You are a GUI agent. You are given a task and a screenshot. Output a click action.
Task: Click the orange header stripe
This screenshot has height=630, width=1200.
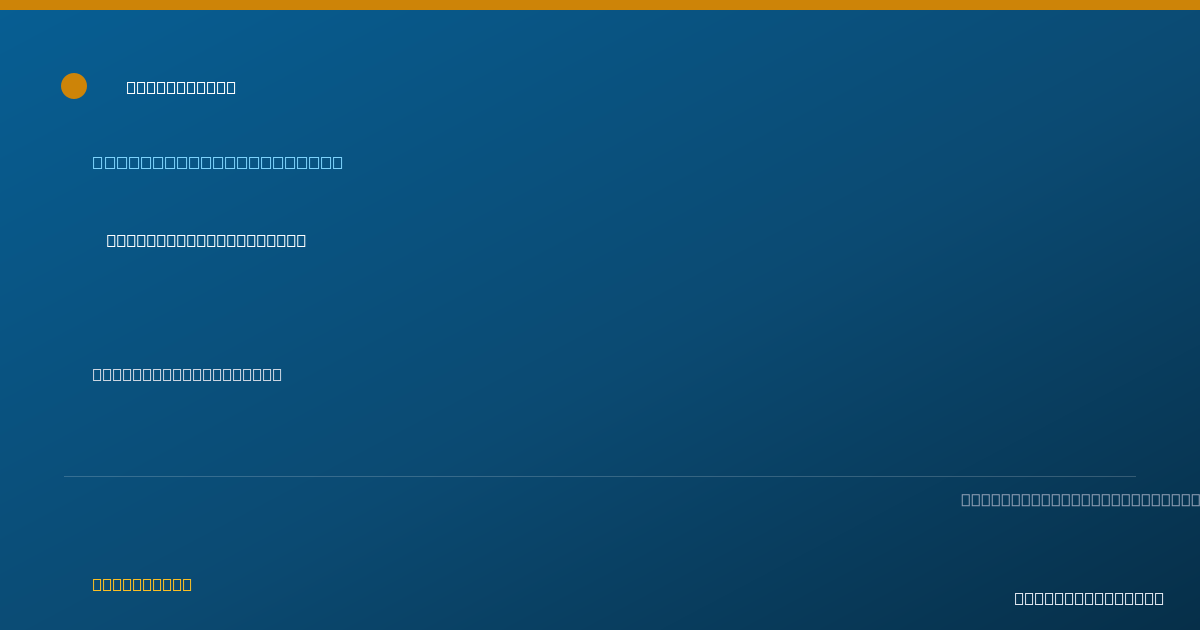pos(600,5)
